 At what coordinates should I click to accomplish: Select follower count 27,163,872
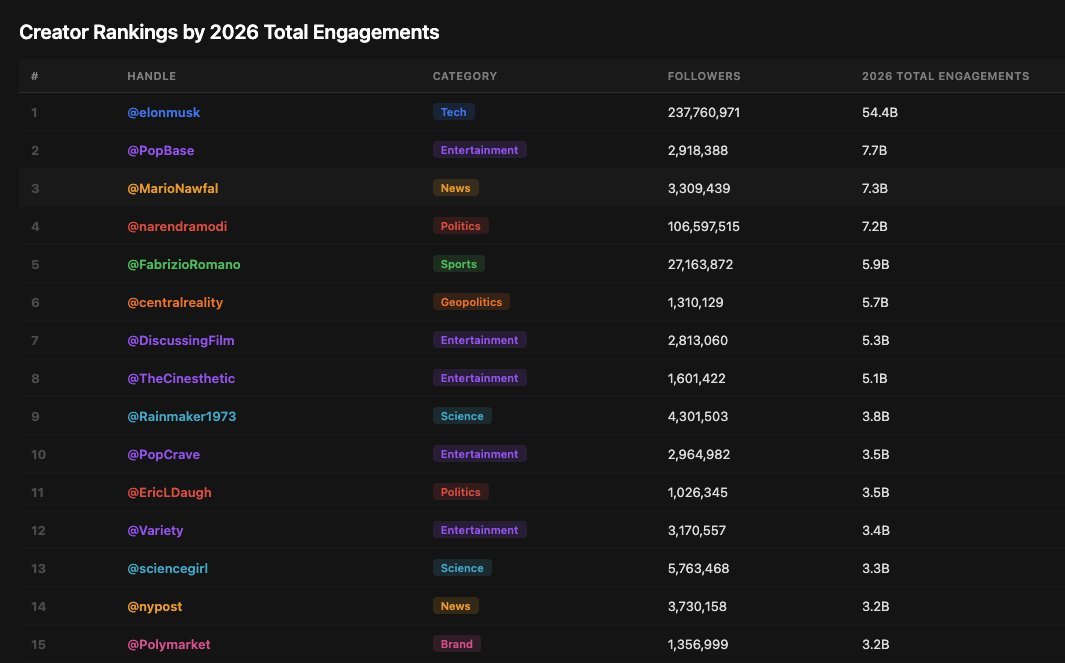(x=700, y=265)
